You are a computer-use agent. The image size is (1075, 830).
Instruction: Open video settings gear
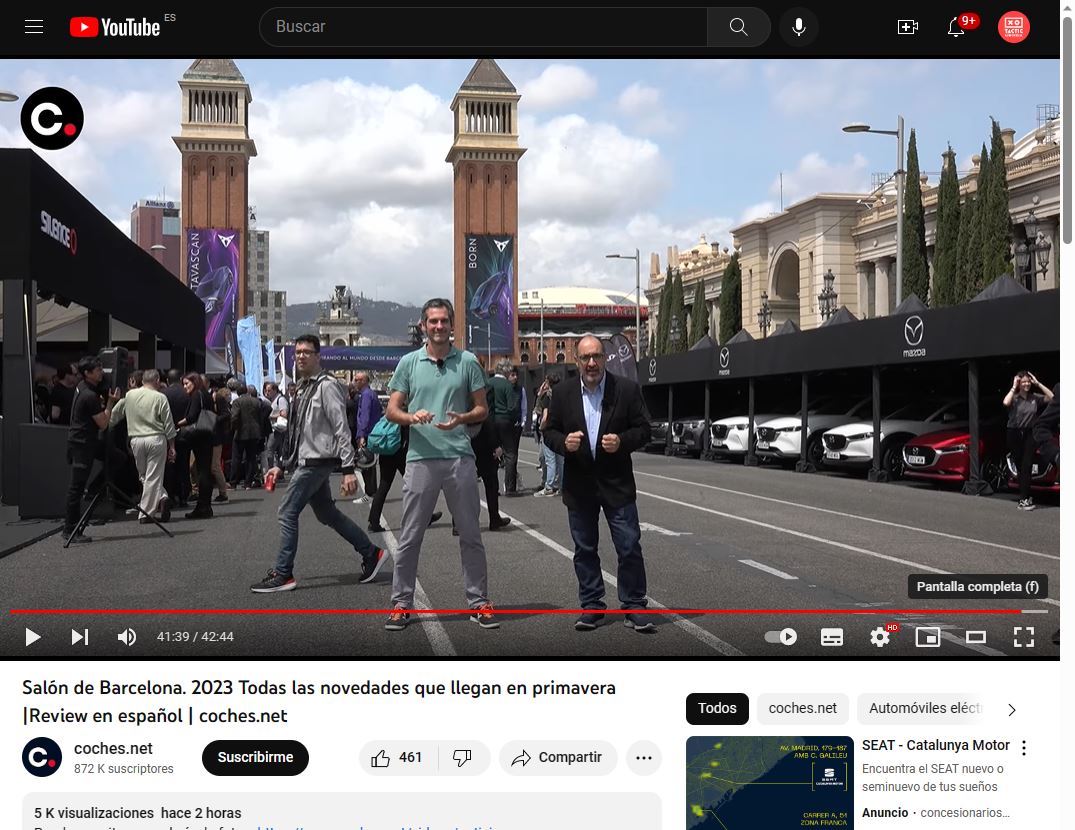coord(880,637)
